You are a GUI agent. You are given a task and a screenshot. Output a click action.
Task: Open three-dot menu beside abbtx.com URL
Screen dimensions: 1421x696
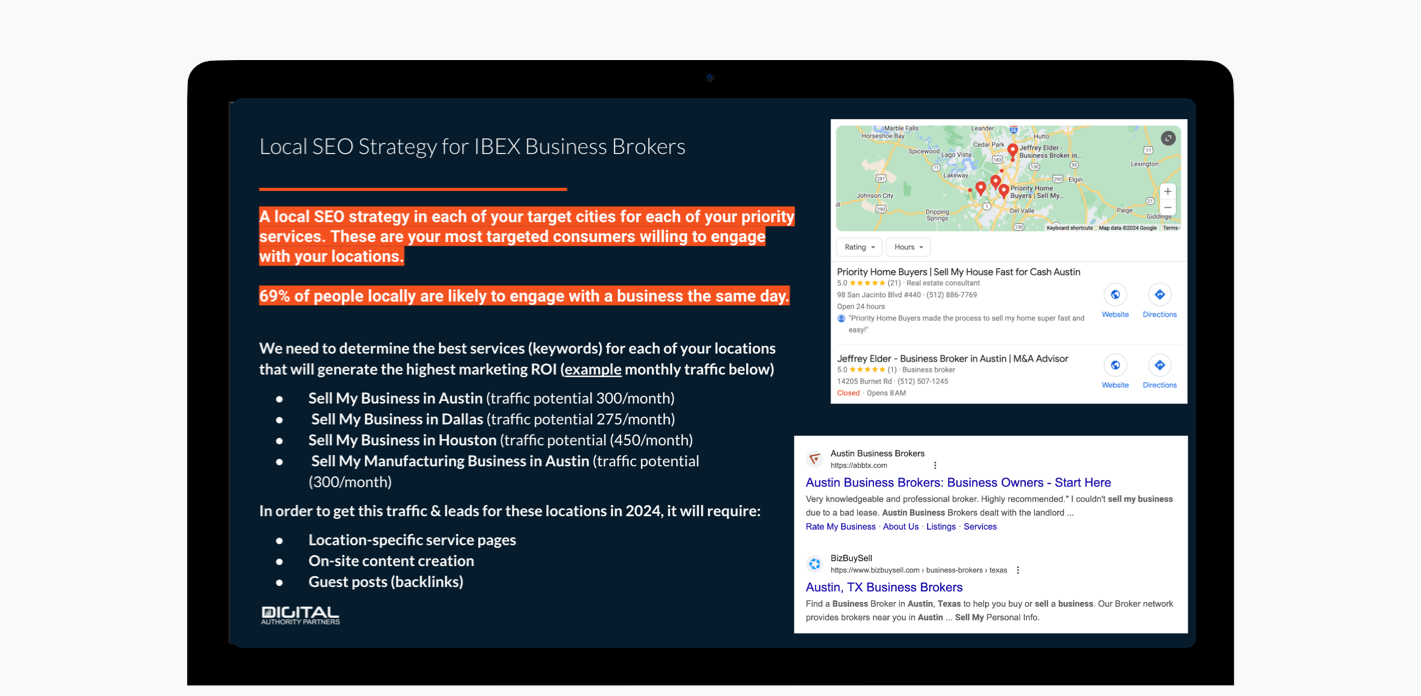(935, 466)
